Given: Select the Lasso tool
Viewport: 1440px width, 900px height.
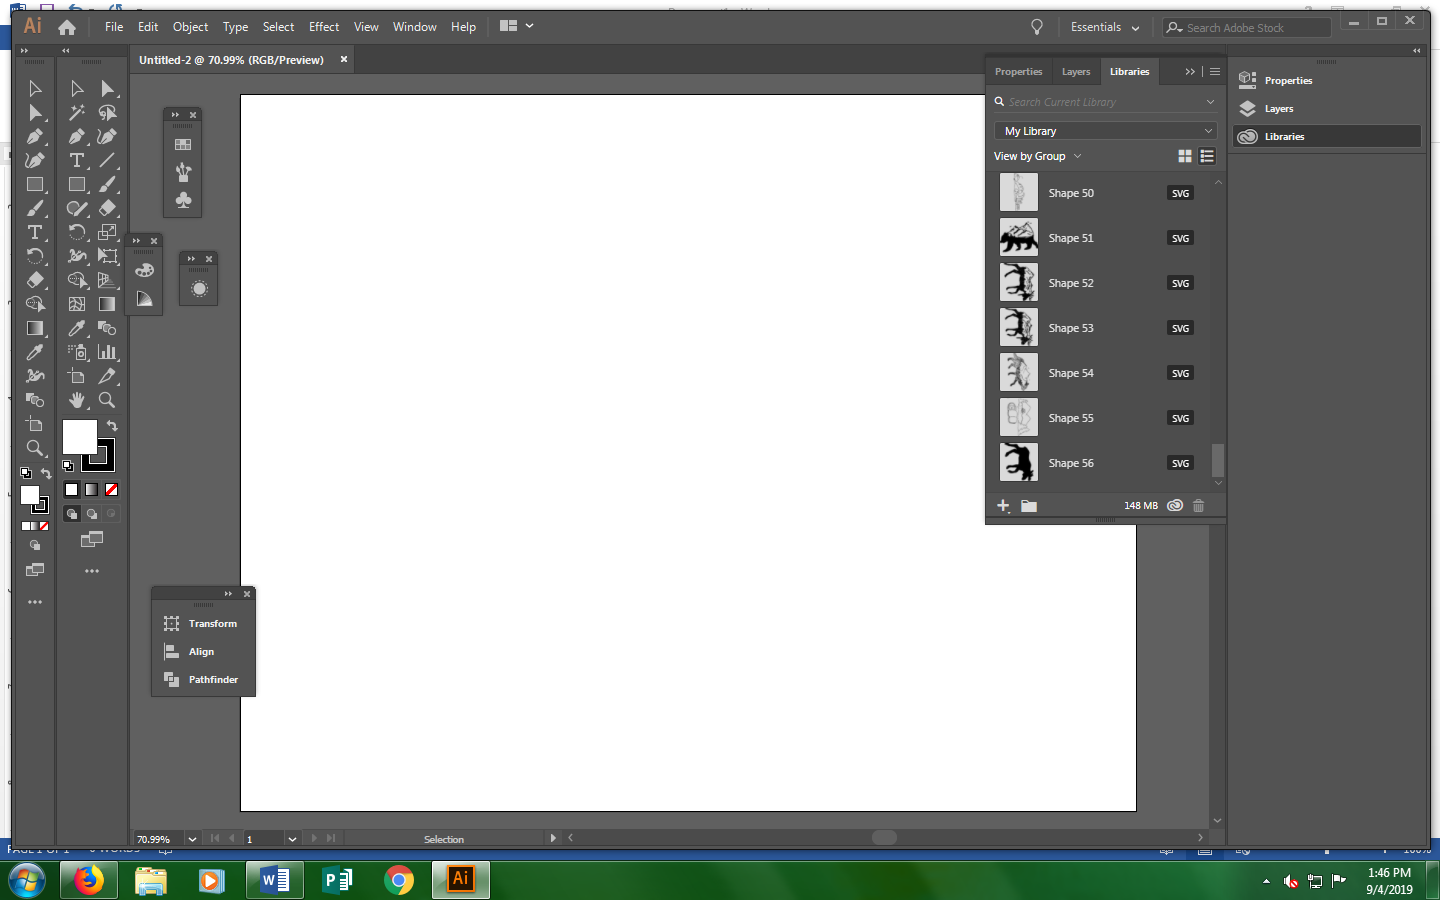Looking at the screenshot, I should (x=107, y=113).
